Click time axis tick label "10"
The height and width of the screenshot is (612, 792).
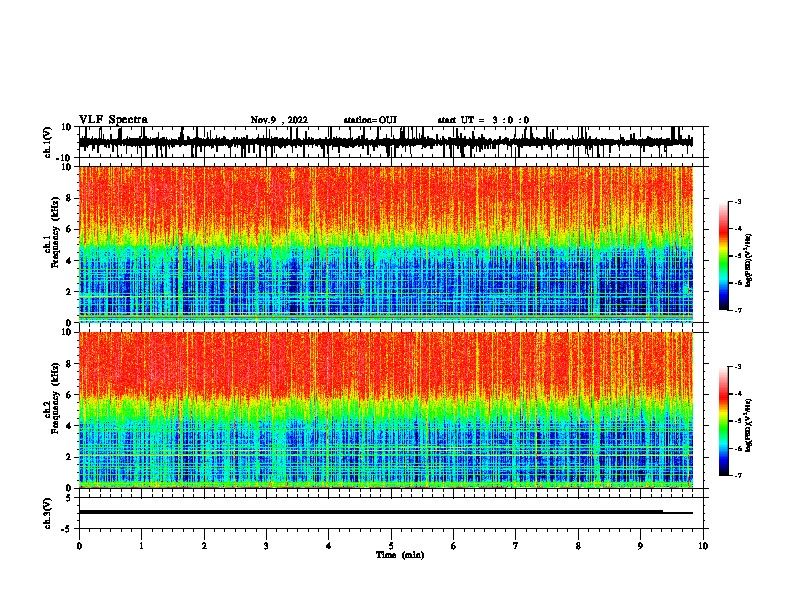703,546
